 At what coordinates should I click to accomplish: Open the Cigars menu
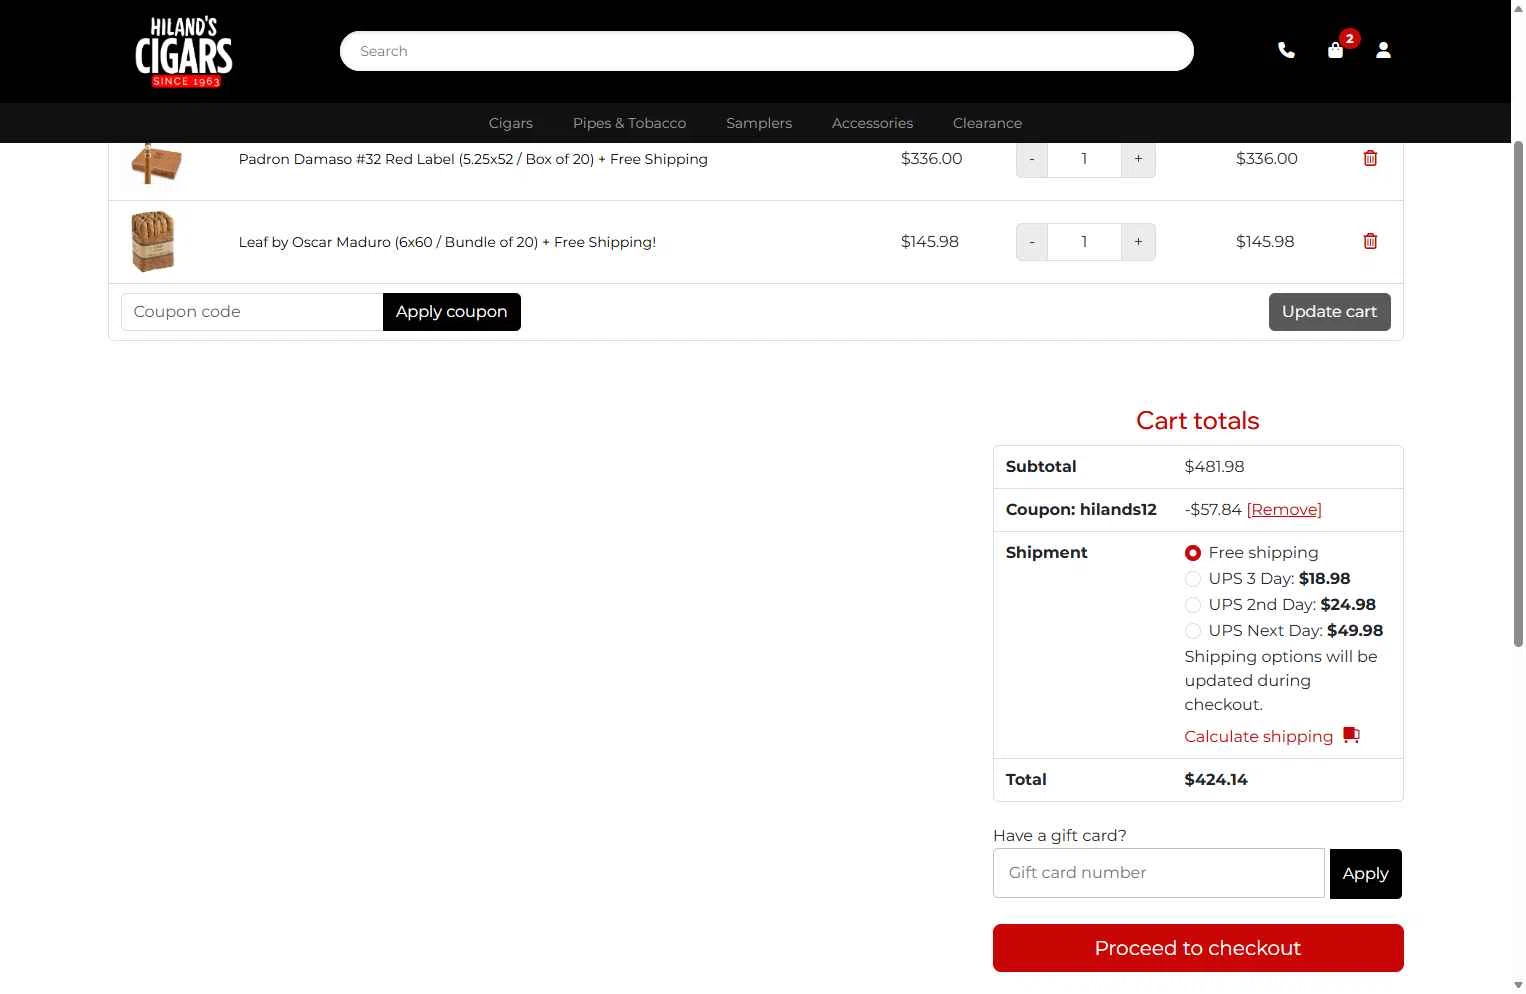point(511,123)
